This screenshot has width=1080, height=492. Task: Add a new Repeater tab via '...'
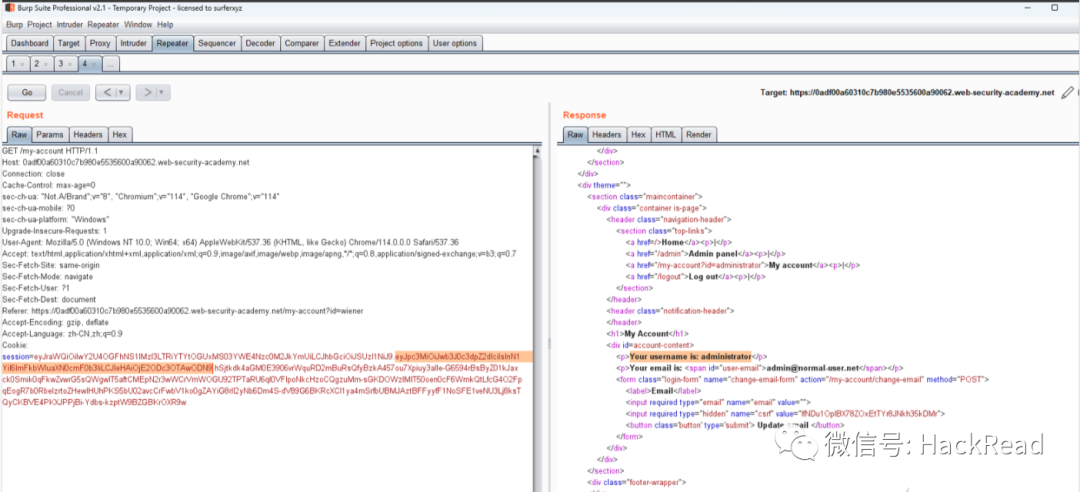110,64
